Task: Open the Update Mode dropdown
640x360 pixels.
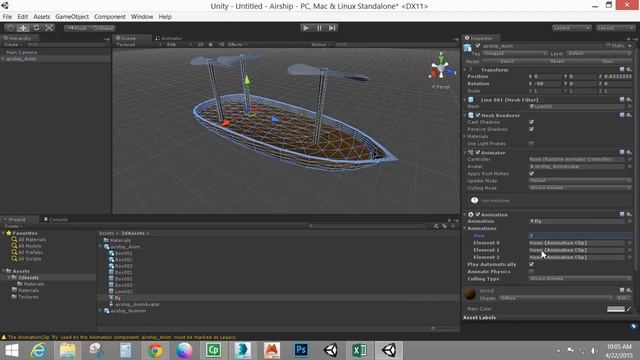Action: (x=580, y=181)
